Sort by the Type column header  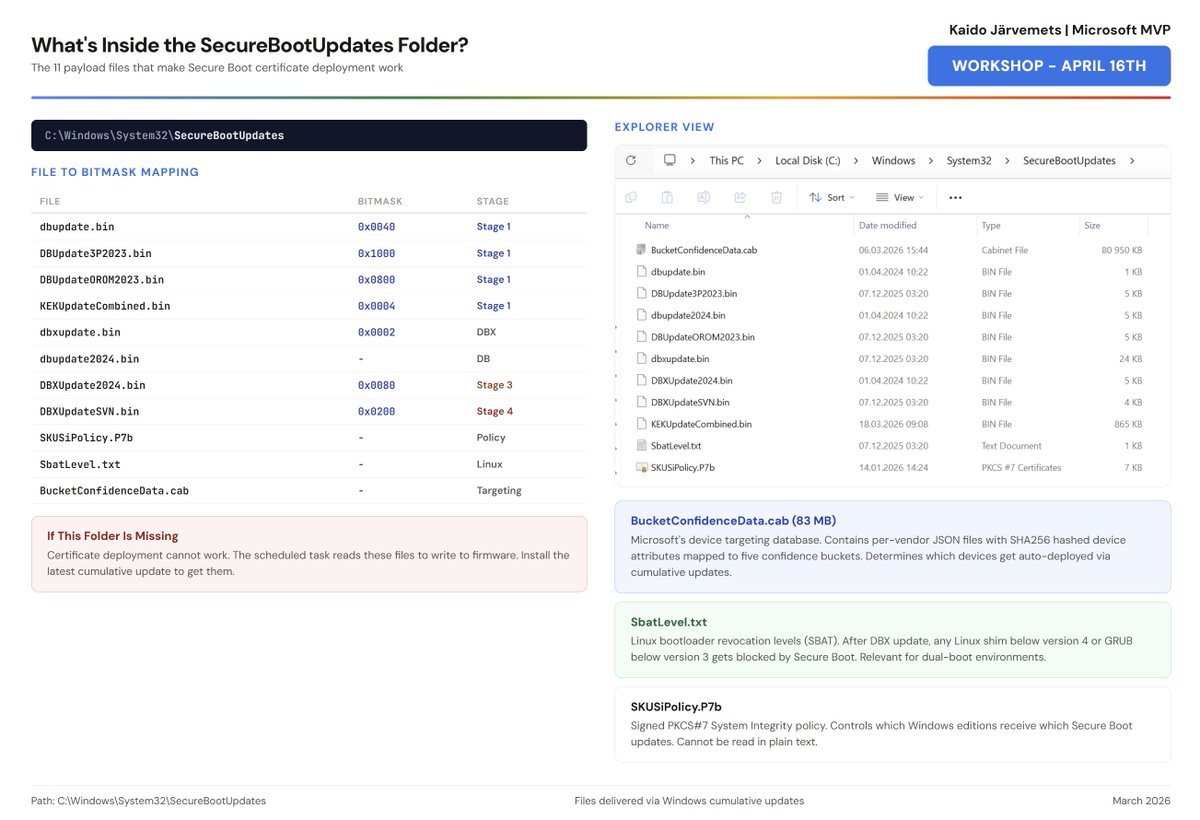pos(991,226)
